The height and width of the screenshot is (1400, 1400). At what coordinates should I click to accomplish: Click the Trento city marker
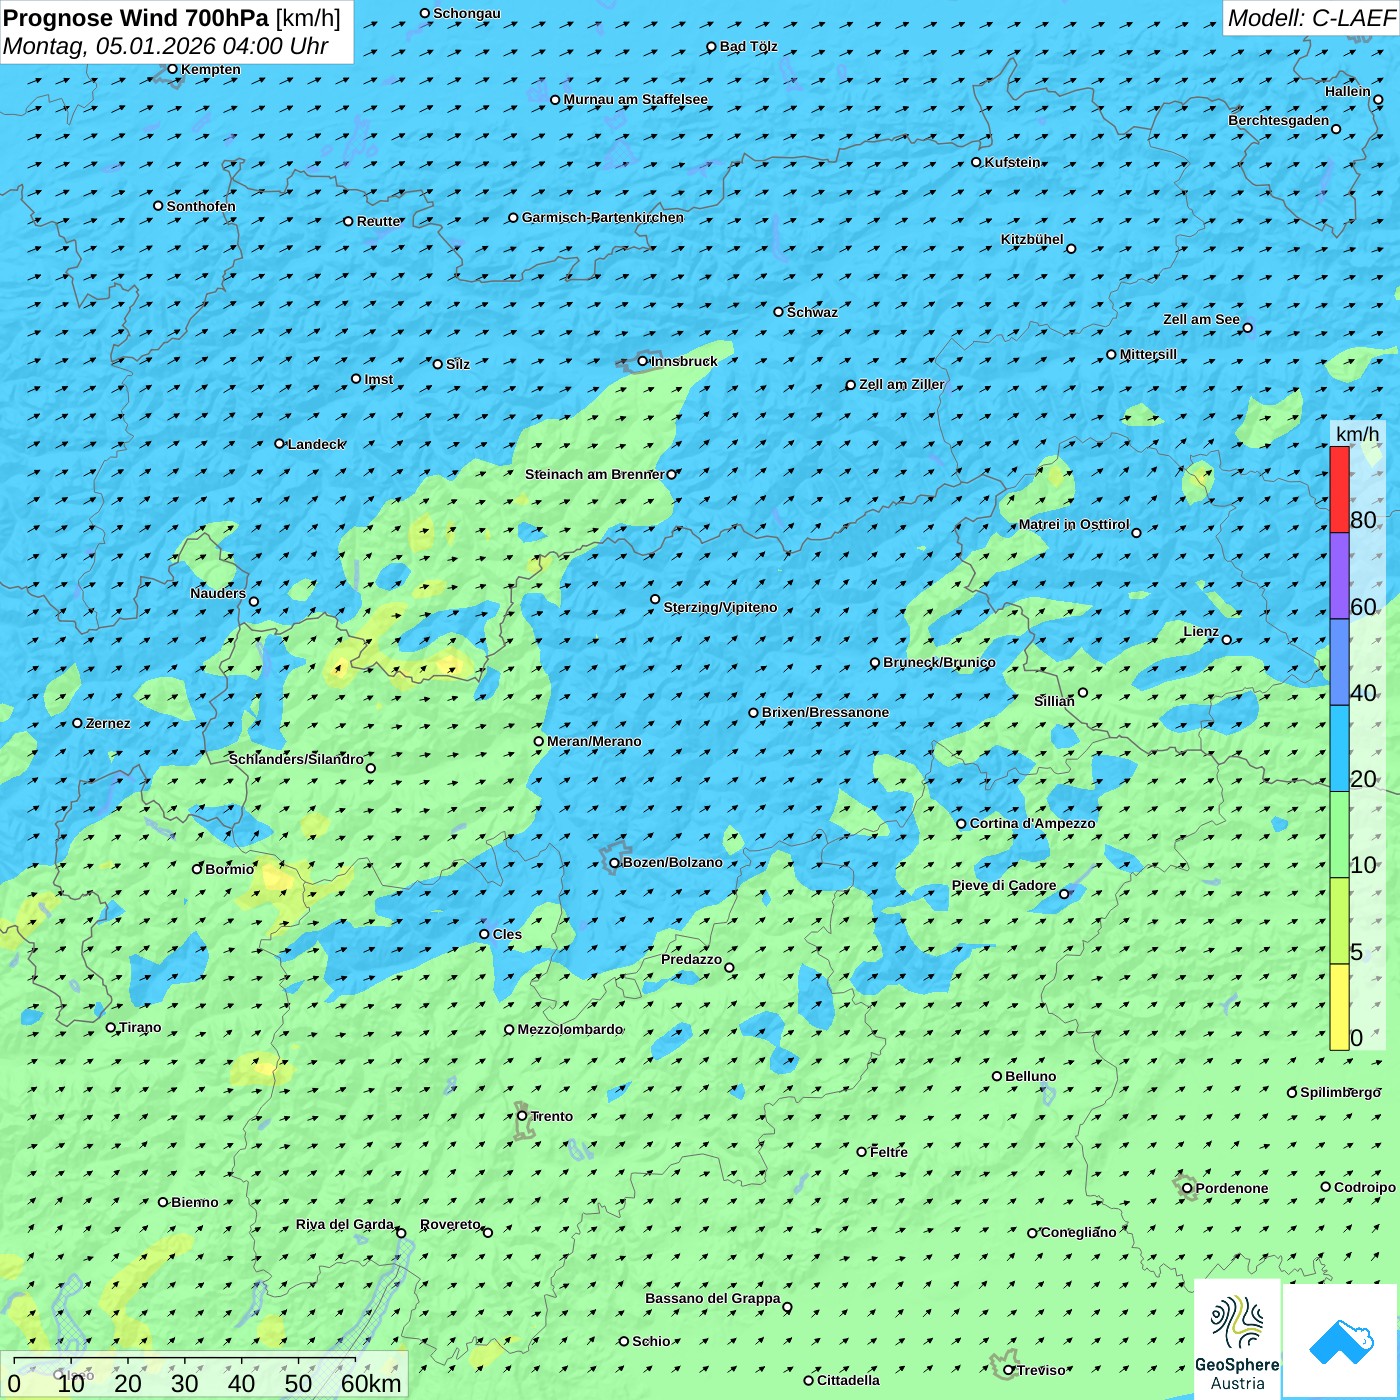coord(522,1116)
